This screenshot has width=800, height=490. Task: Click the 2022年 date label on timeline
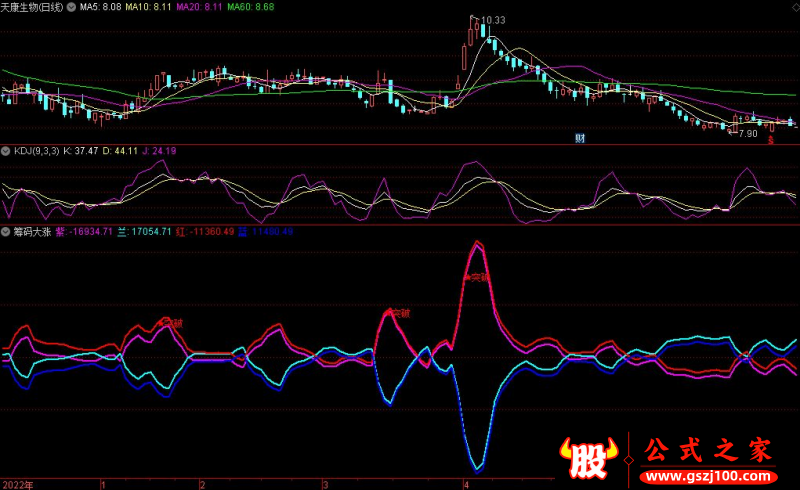click(x=18, y=483)
